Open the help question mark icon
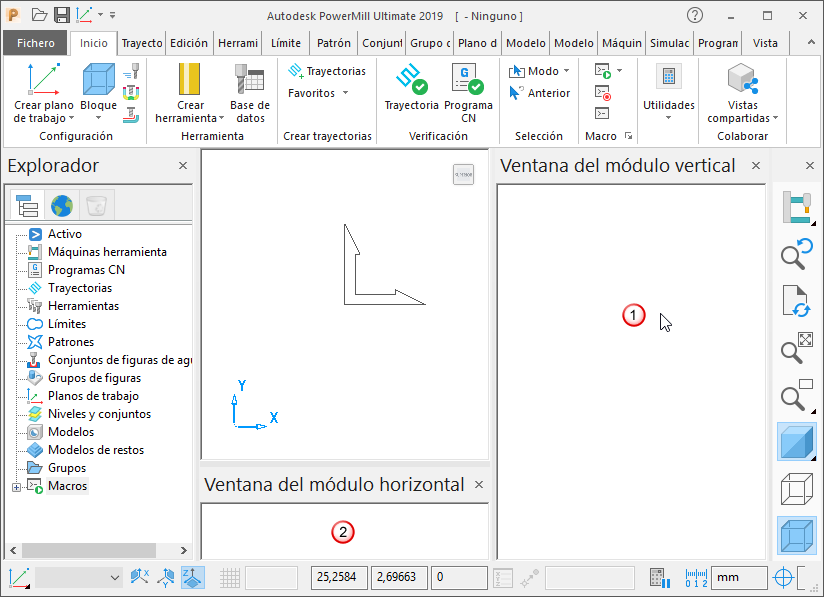Viewport: 824px width, 597px height. pos(695,15)
